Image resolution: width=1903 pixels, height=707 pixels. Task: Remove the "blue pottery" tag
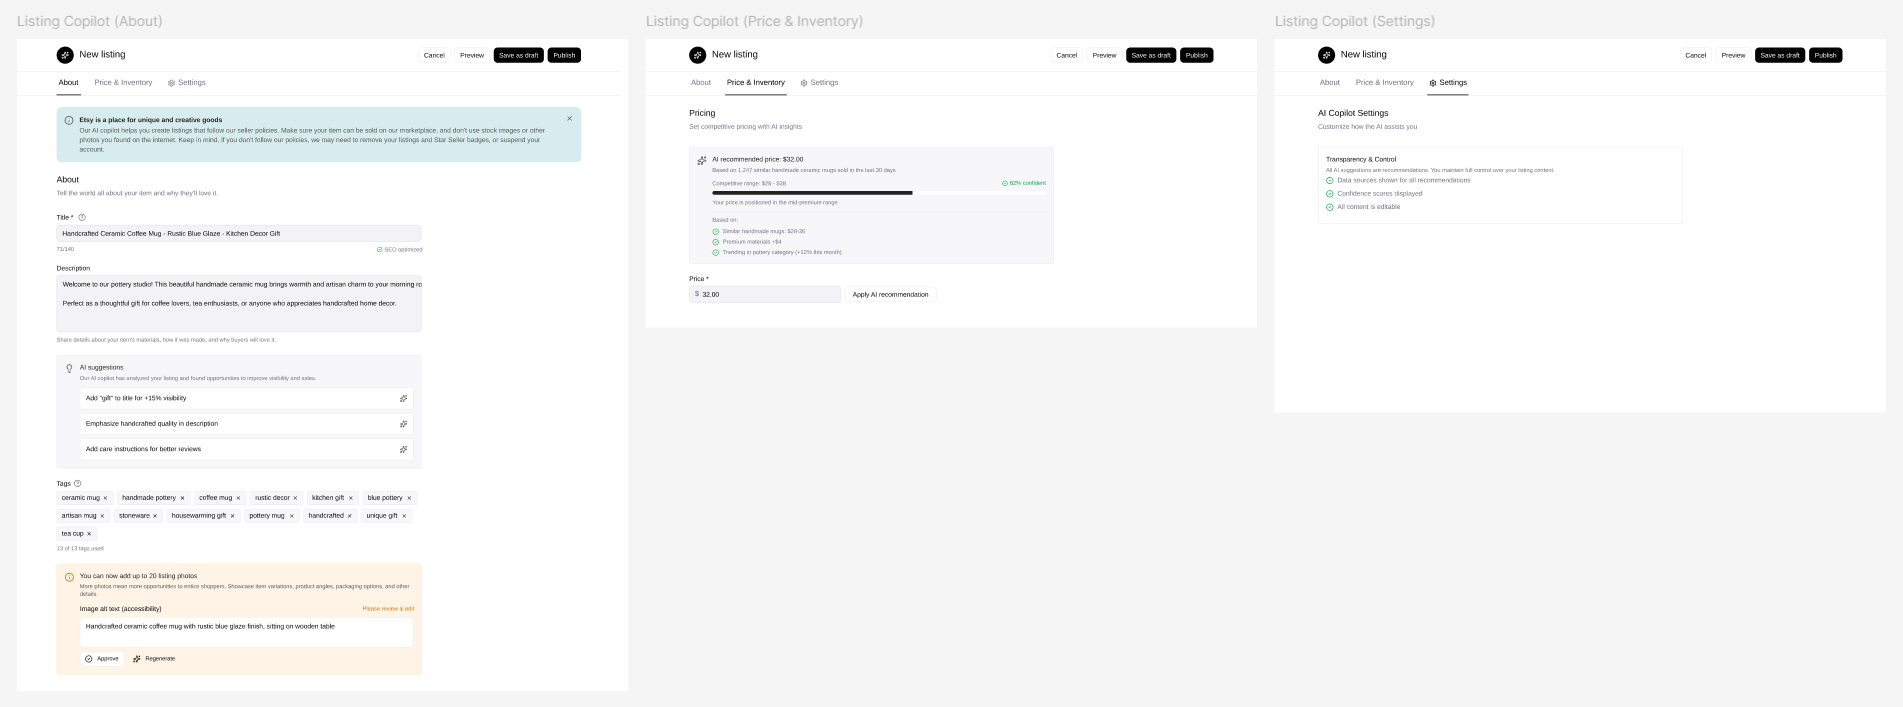[407, 497]
